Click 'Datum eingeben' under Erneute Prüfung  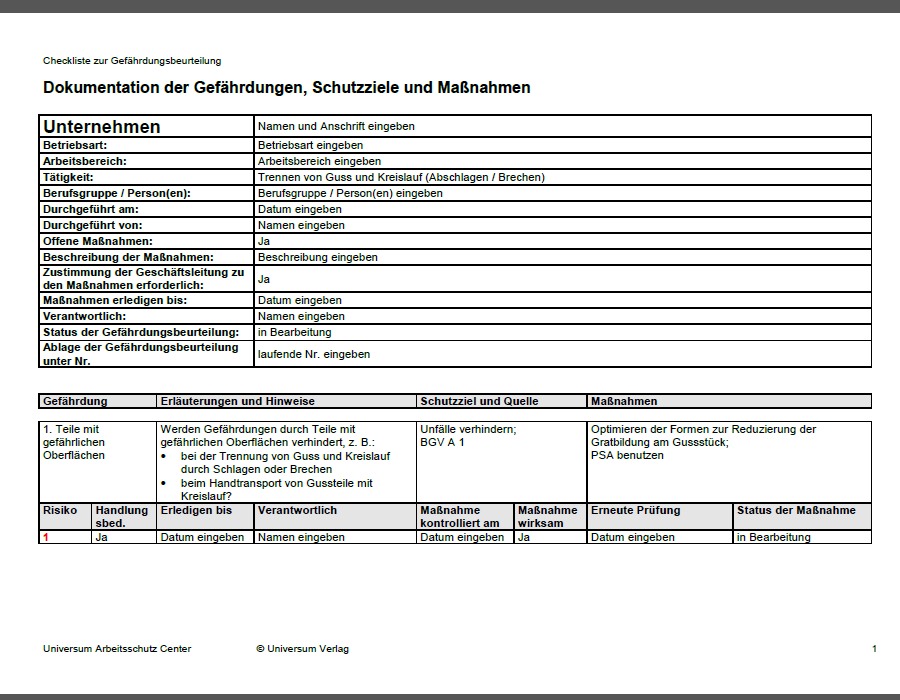tap(660, 537)
